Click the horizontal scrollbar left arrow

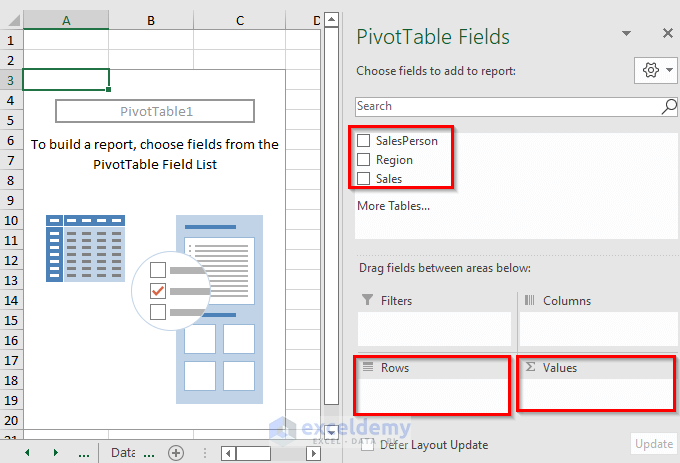(x=229, y=453)
